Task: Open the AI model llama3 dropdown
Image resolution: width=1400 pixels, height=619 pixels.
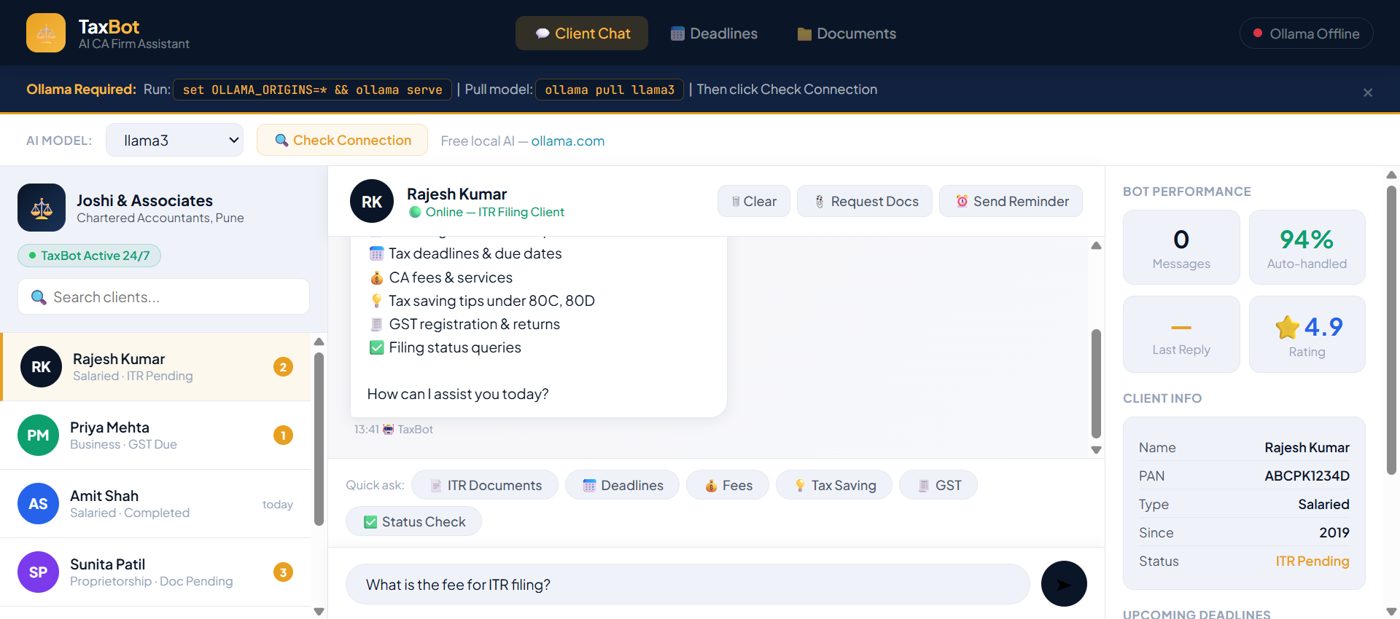Action: (175, 140)
